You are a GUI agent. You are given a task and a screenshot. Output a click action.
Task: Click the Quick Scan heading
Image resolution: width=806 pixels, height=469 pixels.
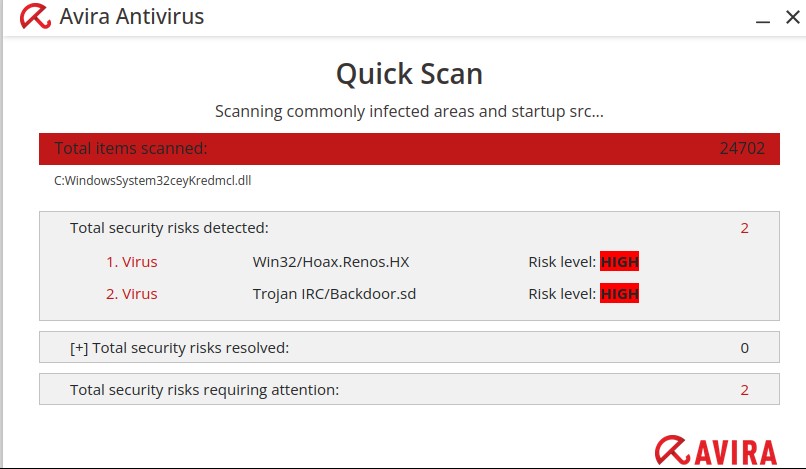(x=409, y=74)
